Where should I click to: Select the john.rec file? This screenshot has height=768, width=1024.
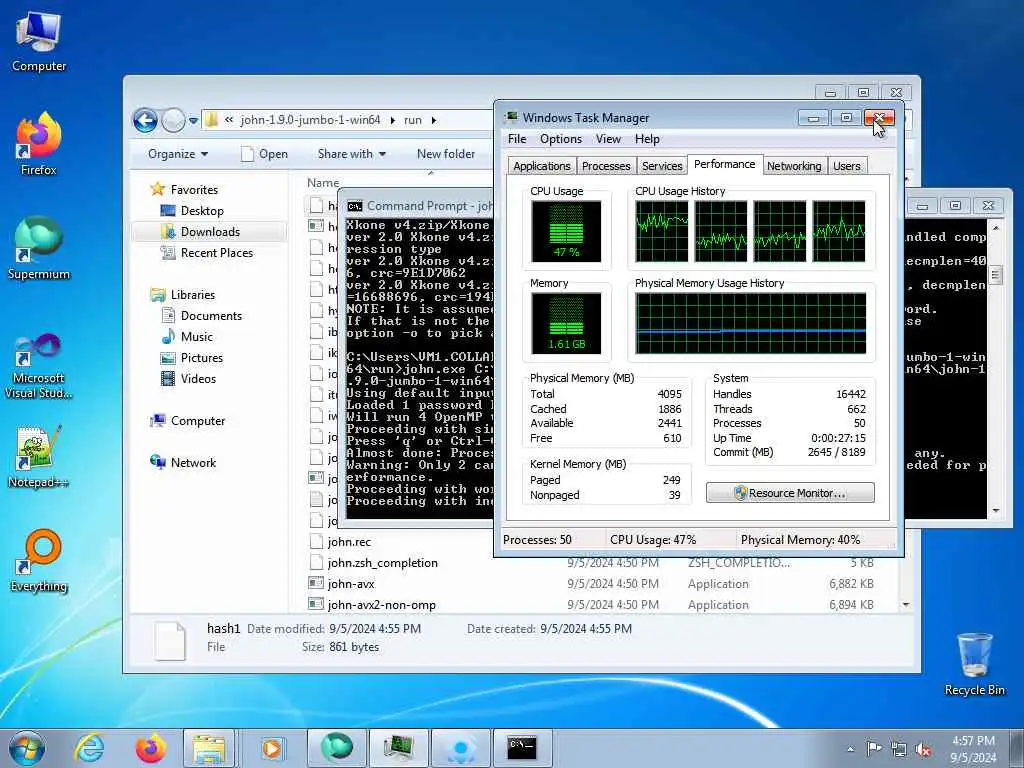(349, 542)
